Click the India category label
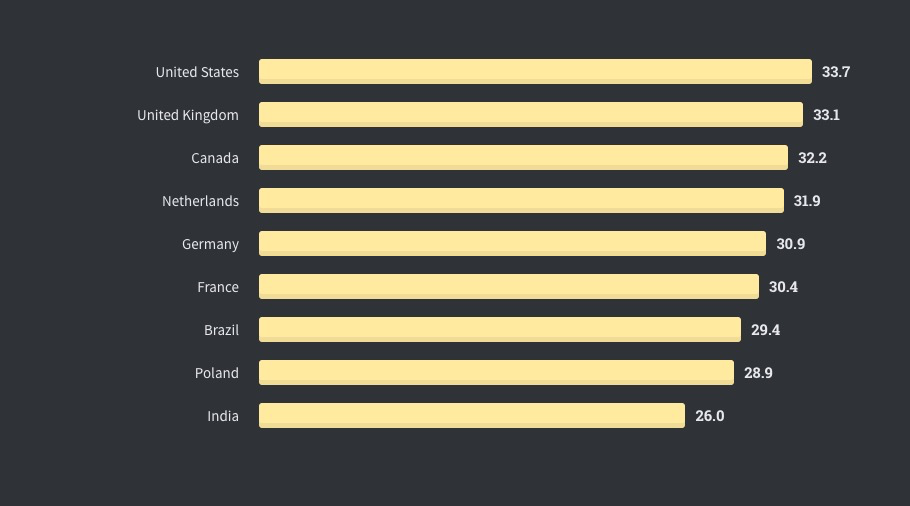Viewport: 910px width, 506px height. pos(223,416)
